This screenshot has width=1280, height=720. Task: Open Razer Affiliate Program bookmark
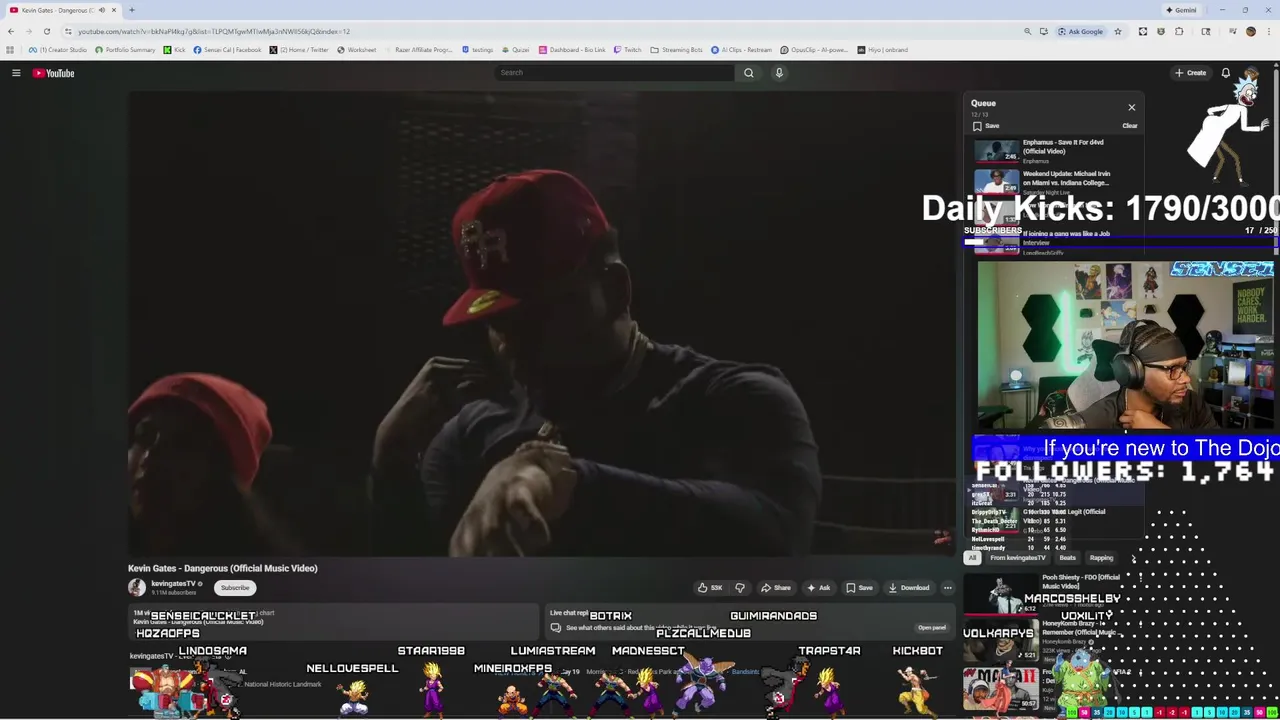[418, 50]
